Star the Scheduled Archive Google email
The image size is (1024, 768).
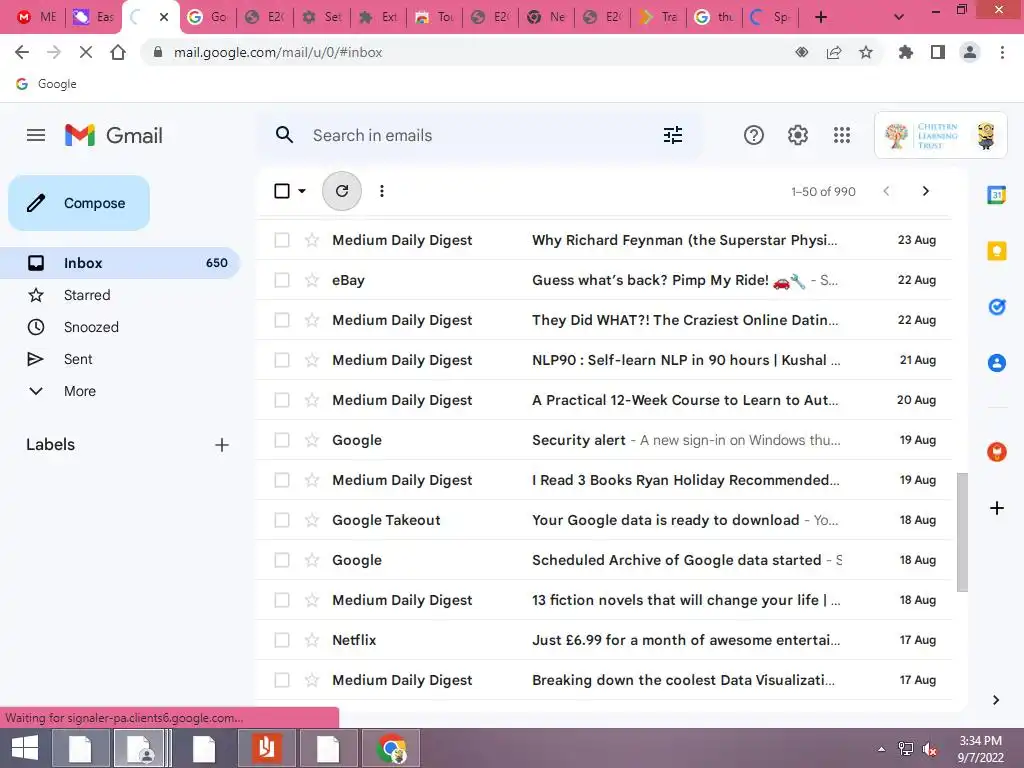coord(312,560)
